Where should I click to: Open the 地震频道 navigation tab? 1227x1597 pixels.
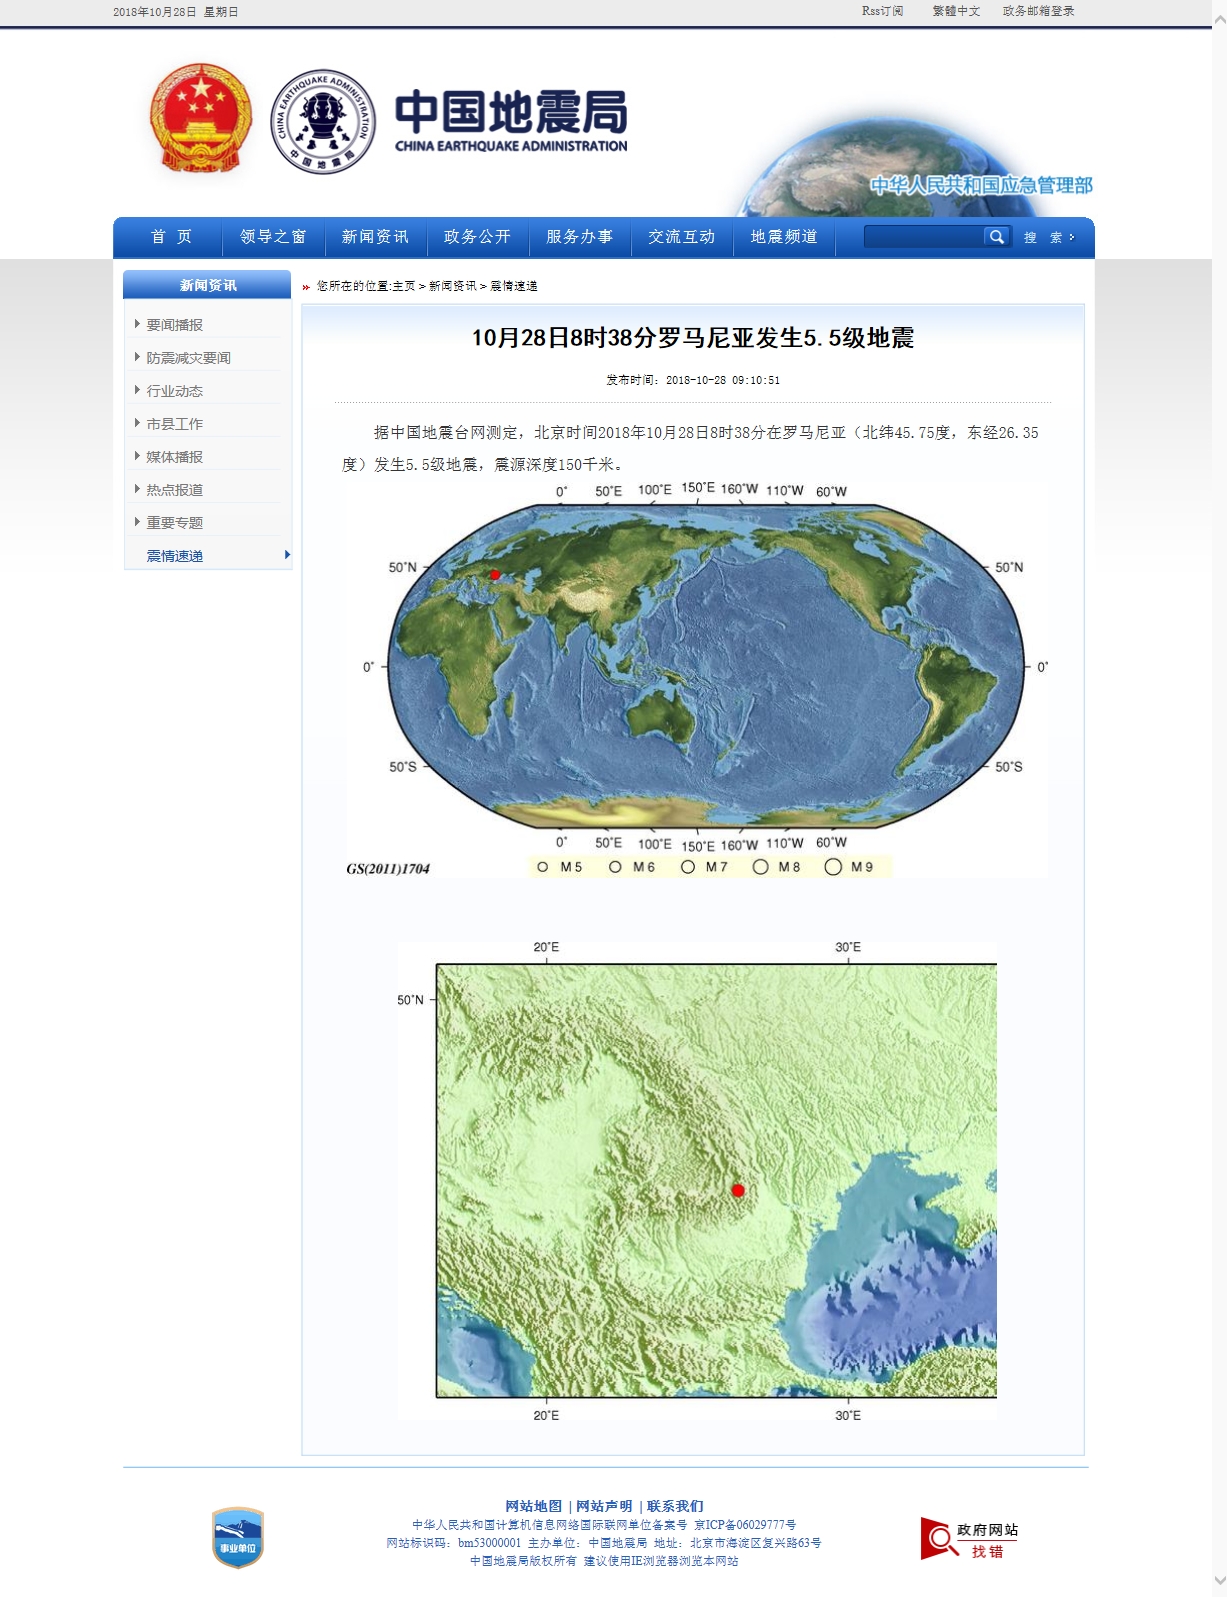[784, 237]
